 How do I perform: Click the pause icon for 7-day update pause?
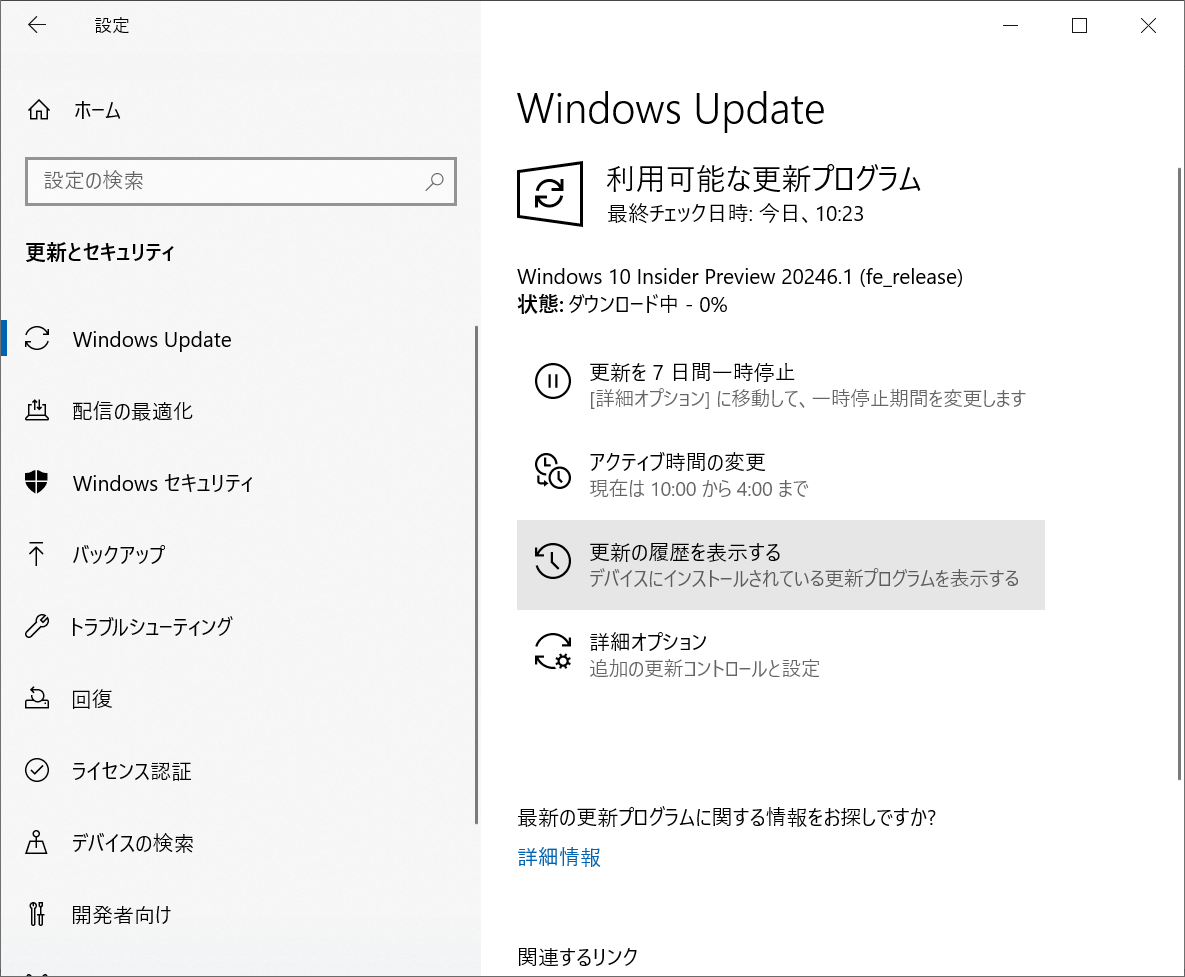click(552, 381)
